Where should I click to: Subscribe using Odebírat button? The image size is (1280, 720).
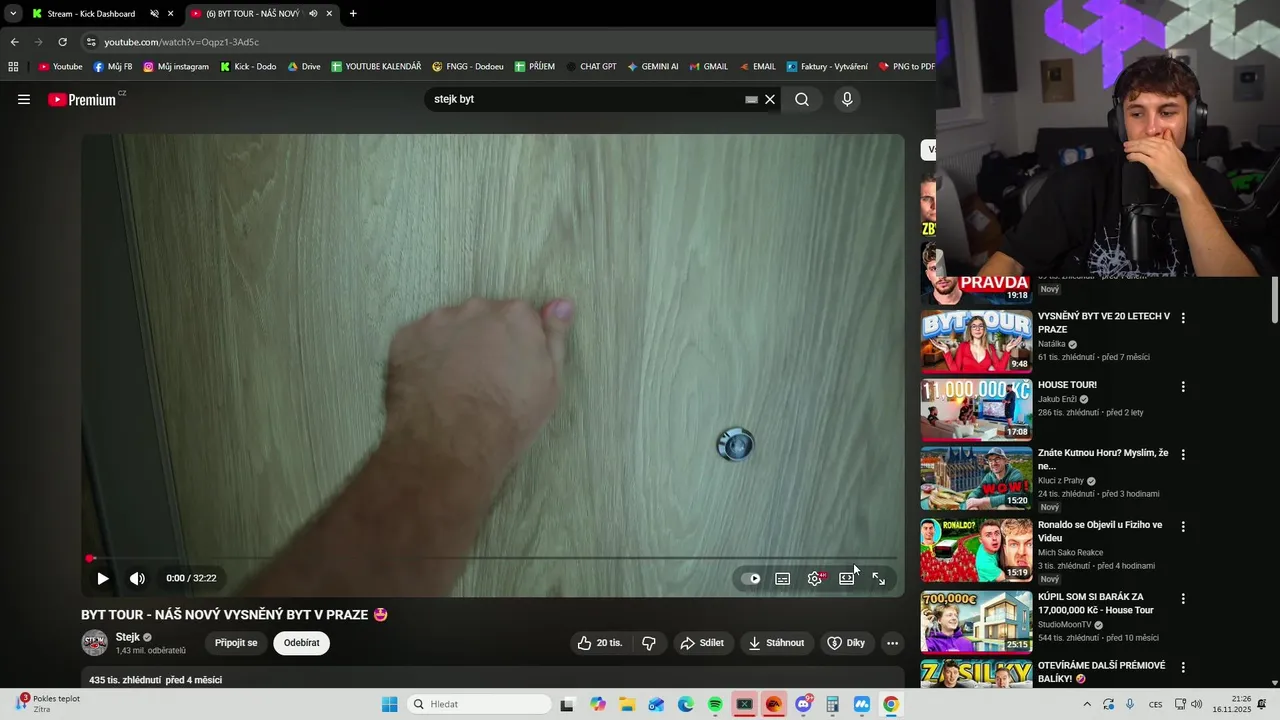pos(302,643)
